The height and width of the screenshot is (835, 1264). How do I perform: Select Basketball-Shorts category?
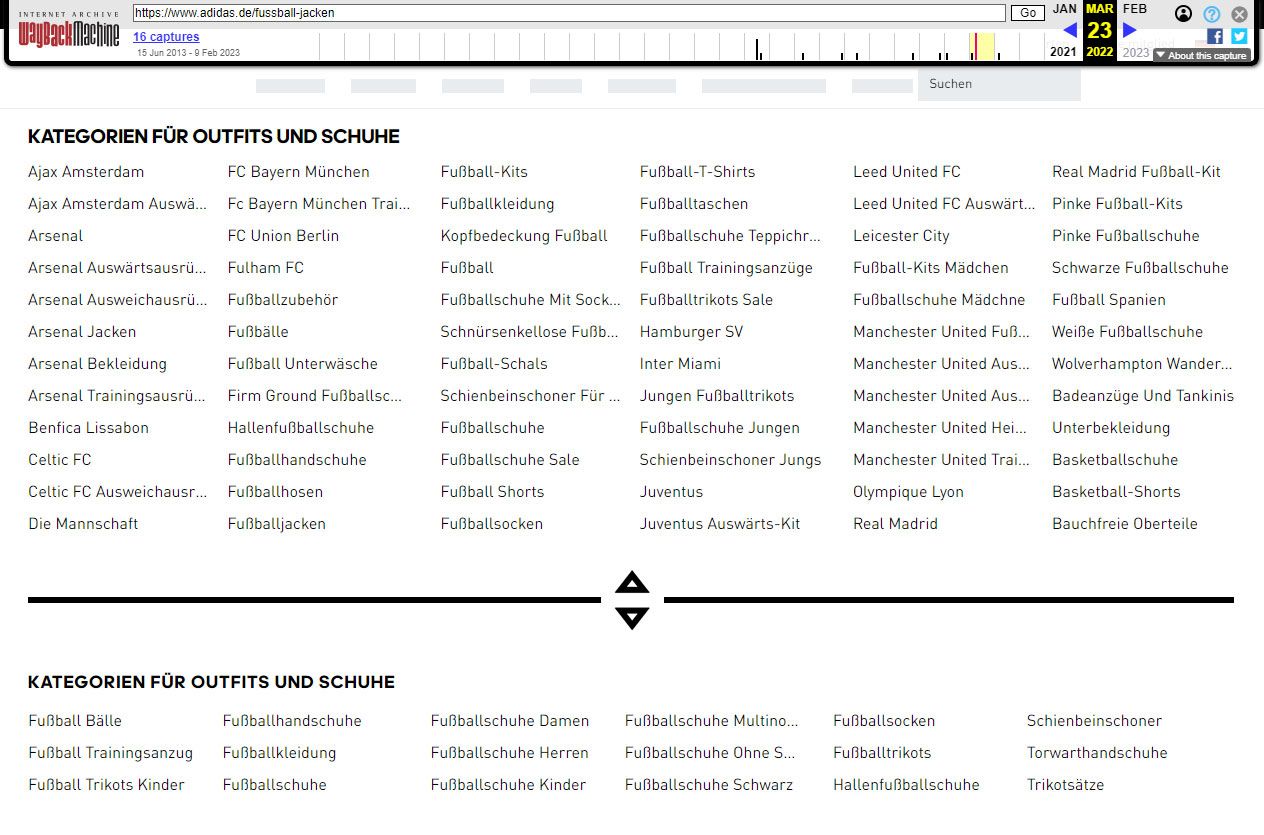1116,492
